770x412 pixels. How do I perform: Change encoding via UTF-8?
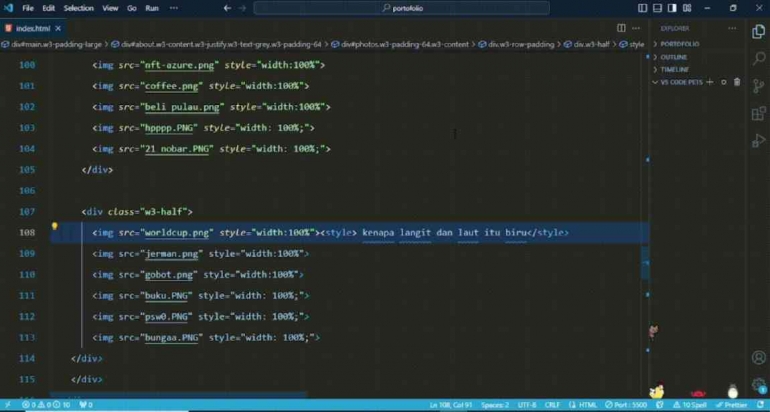coord(527,405)
